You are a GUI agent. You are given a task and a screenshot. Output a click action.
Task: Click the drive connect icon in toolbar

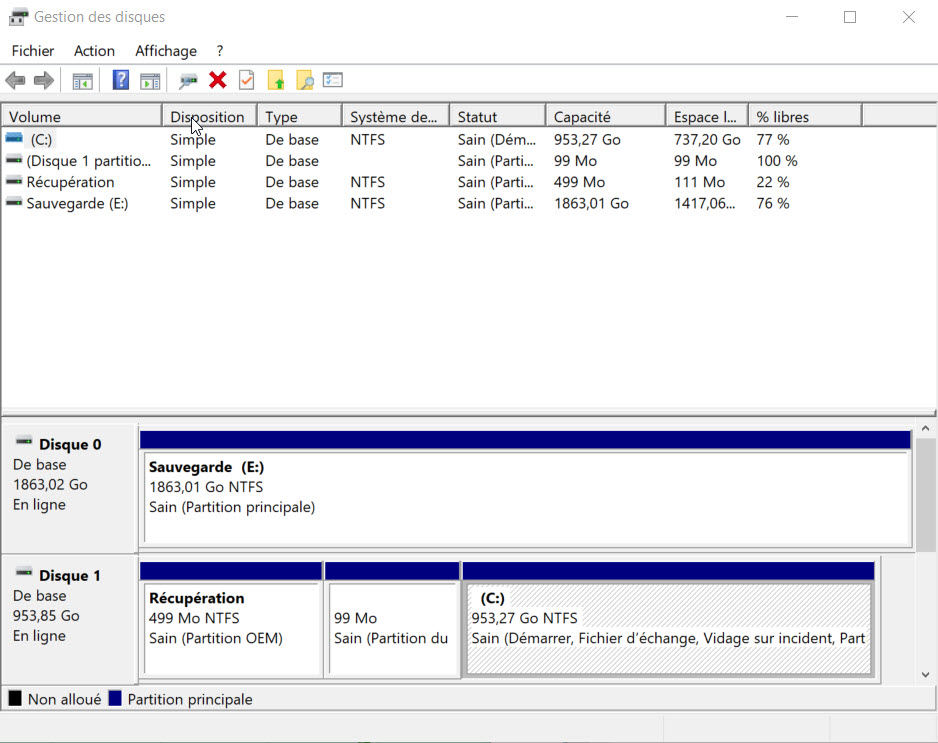pos(188,81)
